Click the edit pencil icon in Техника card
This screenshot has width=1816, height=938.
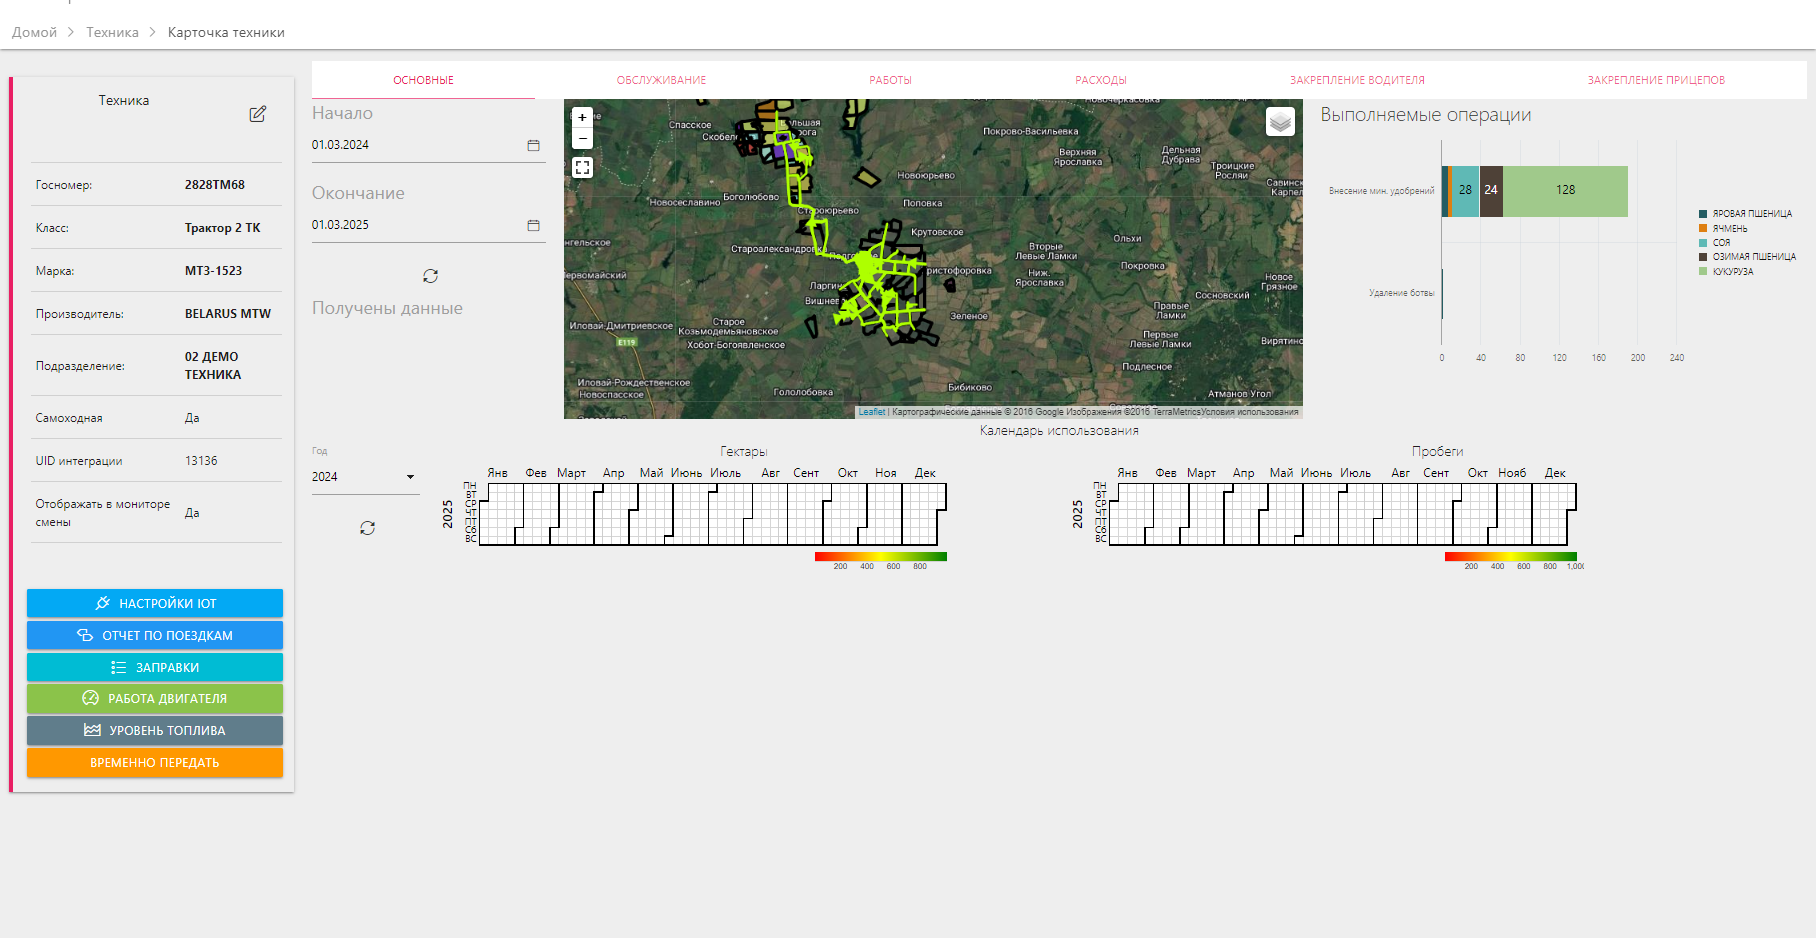257,114
